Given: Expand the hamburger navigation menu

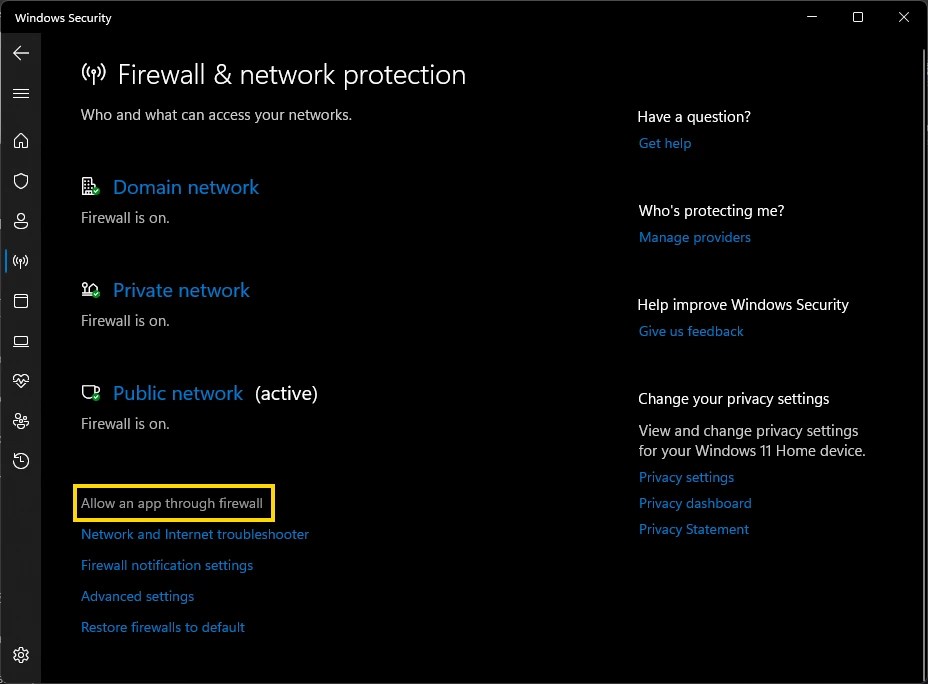Looking at the screenshot, I should pos(21,93).
